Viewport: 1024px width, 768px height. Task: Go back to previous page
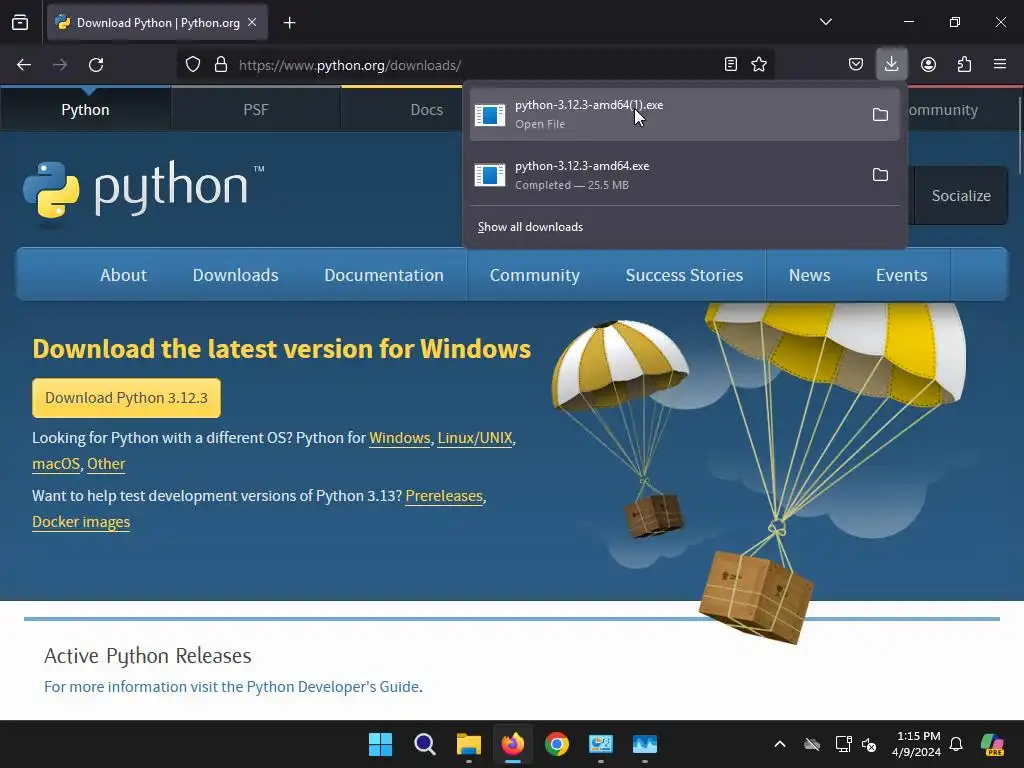click(x=24, y=65)
